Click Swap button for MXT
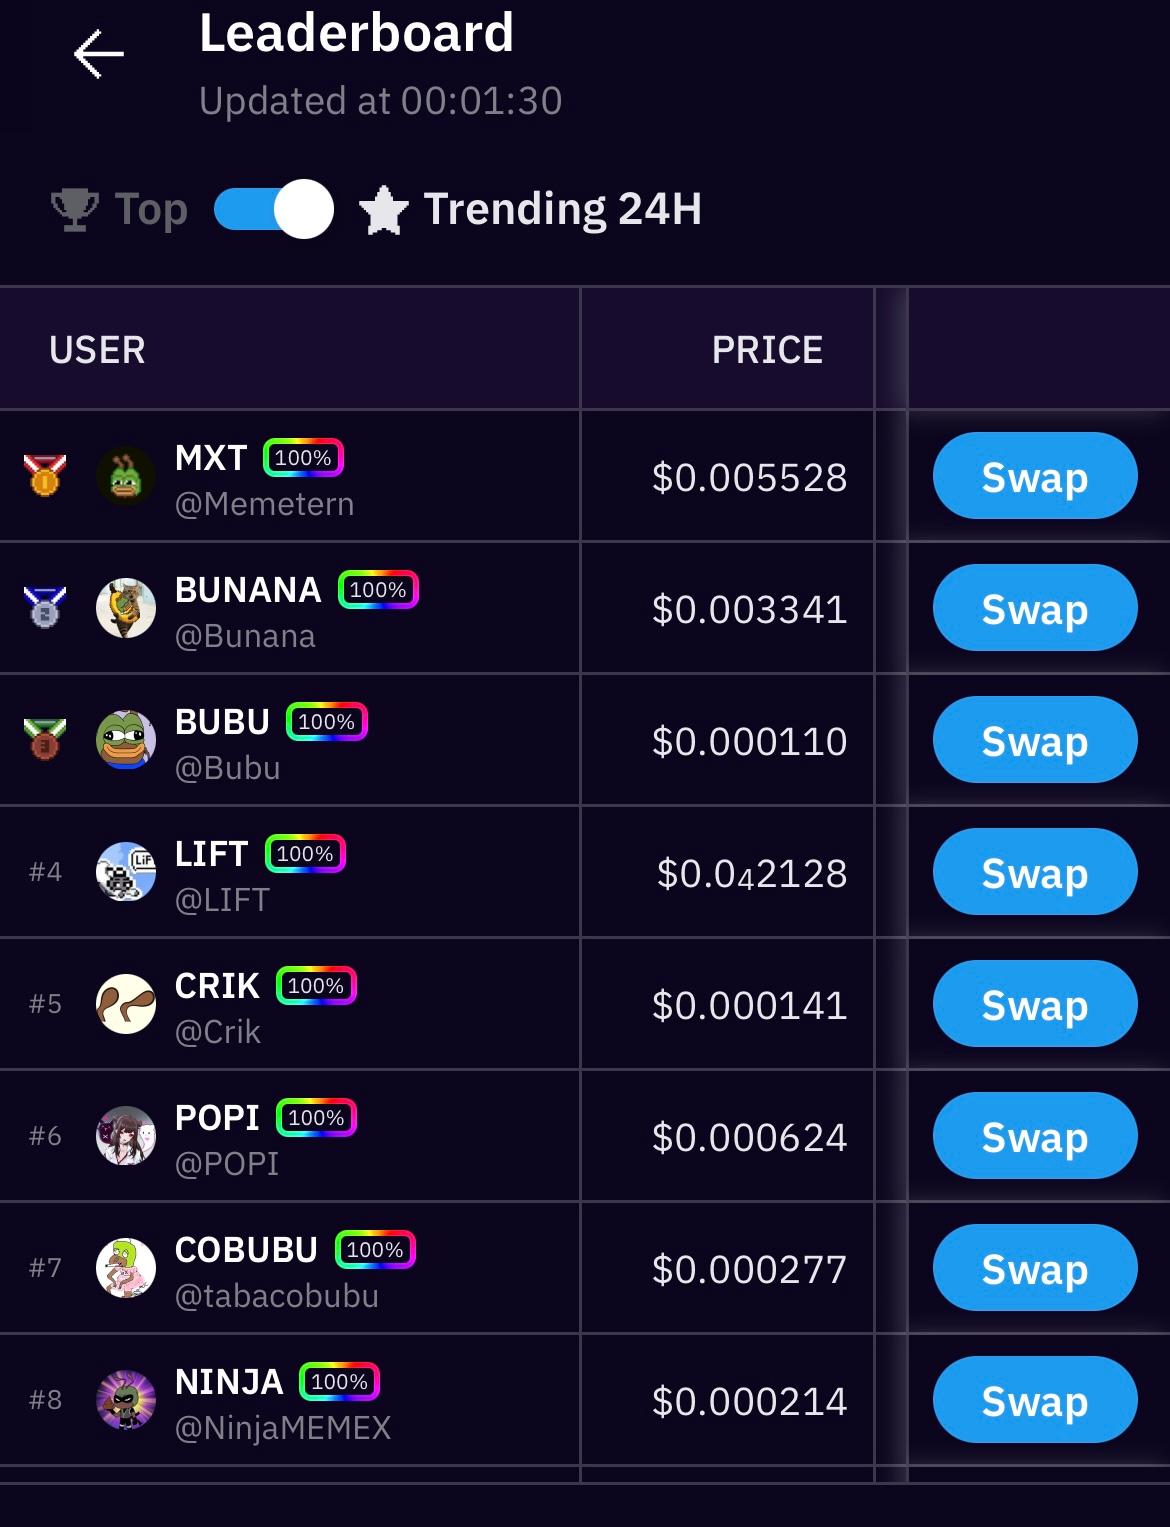The image size is (1170, 1527). coord(1035,476)
